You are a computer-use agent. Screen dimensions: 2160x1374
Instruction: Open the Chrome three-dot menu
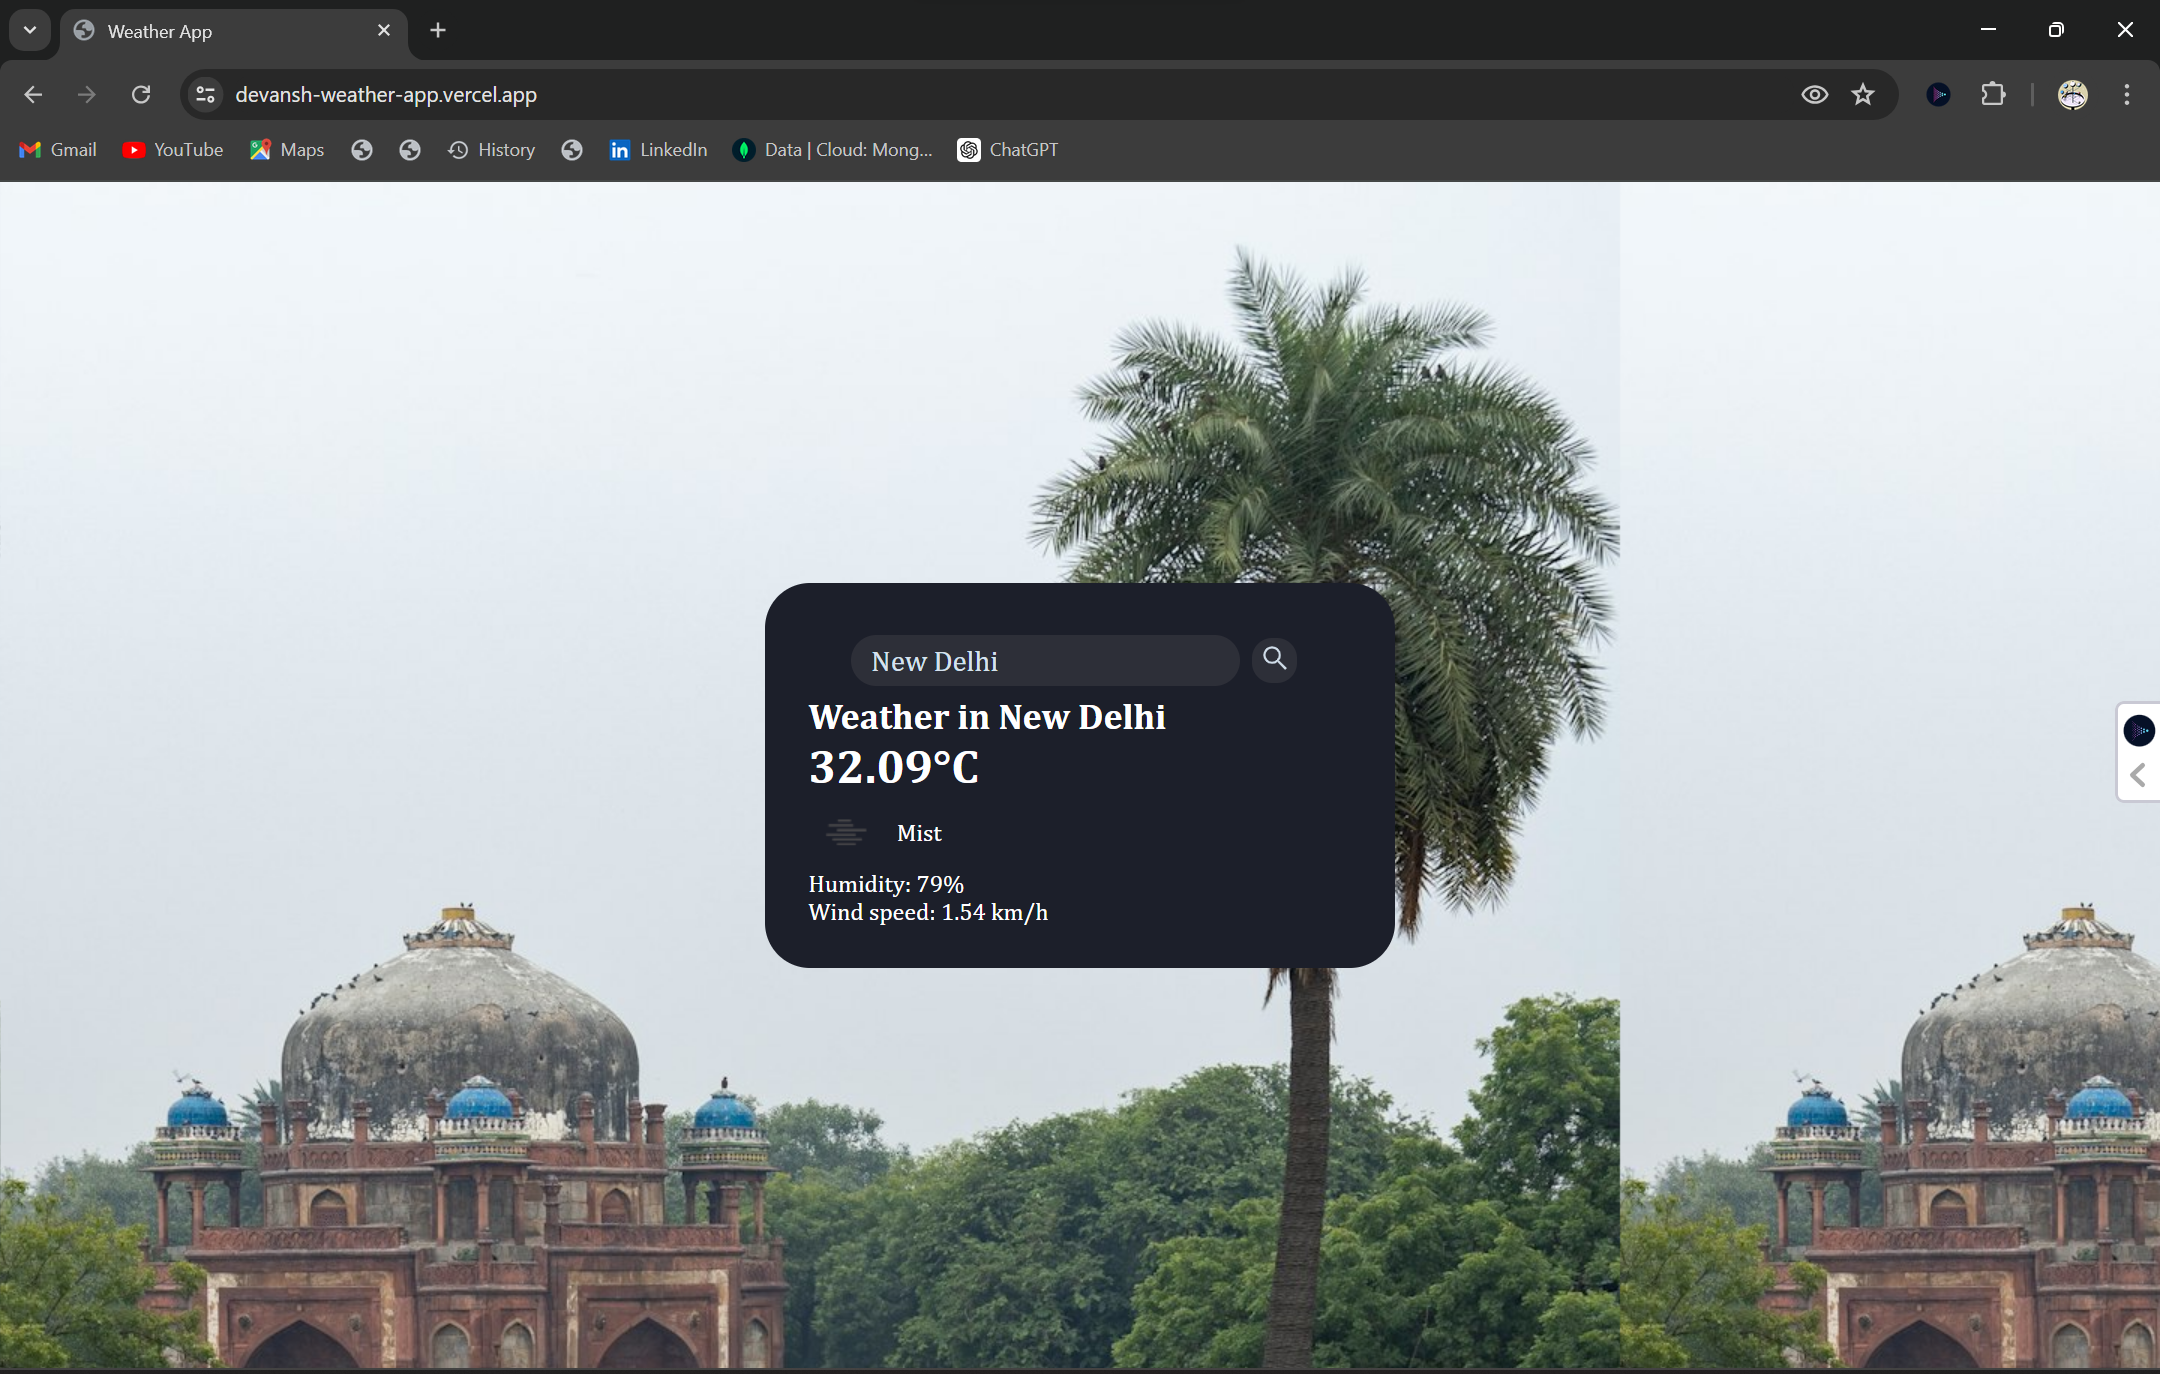pos(2126,95)
